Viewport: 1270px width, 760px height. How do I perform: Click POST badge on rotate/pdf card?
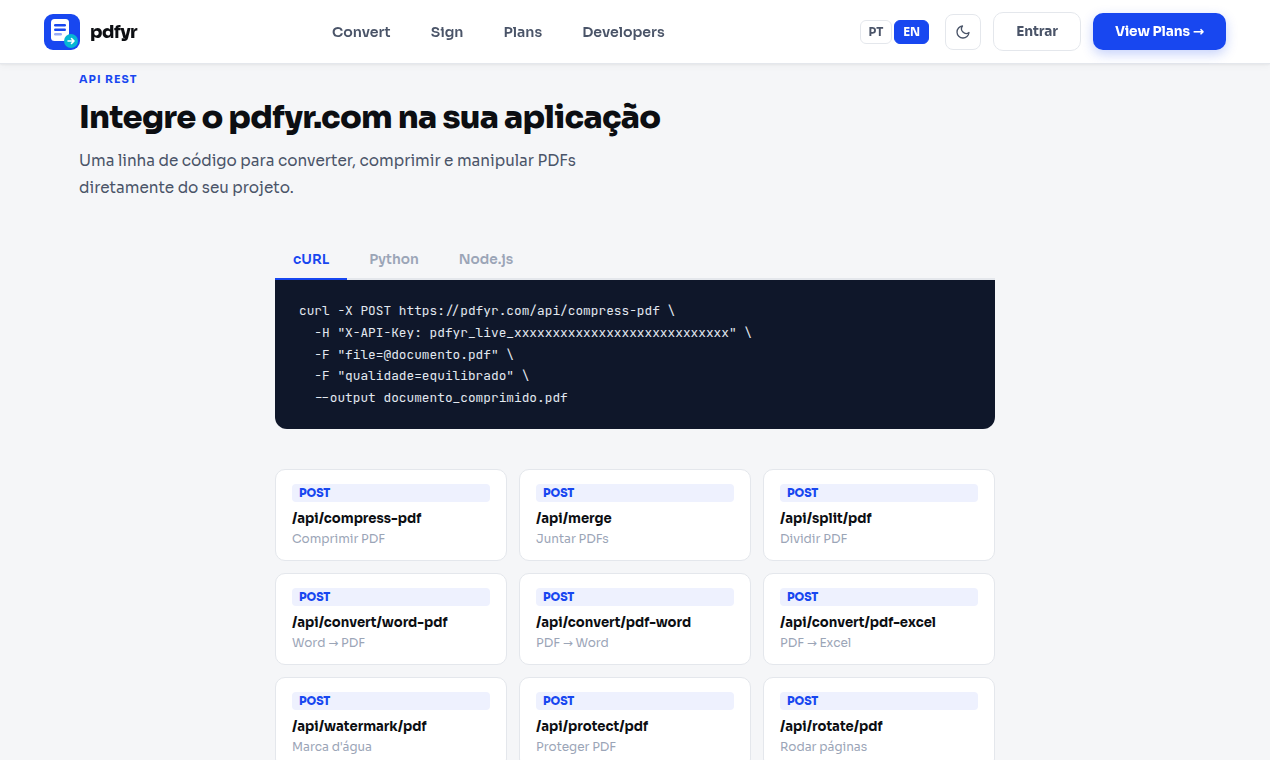[x=879, y=701]
